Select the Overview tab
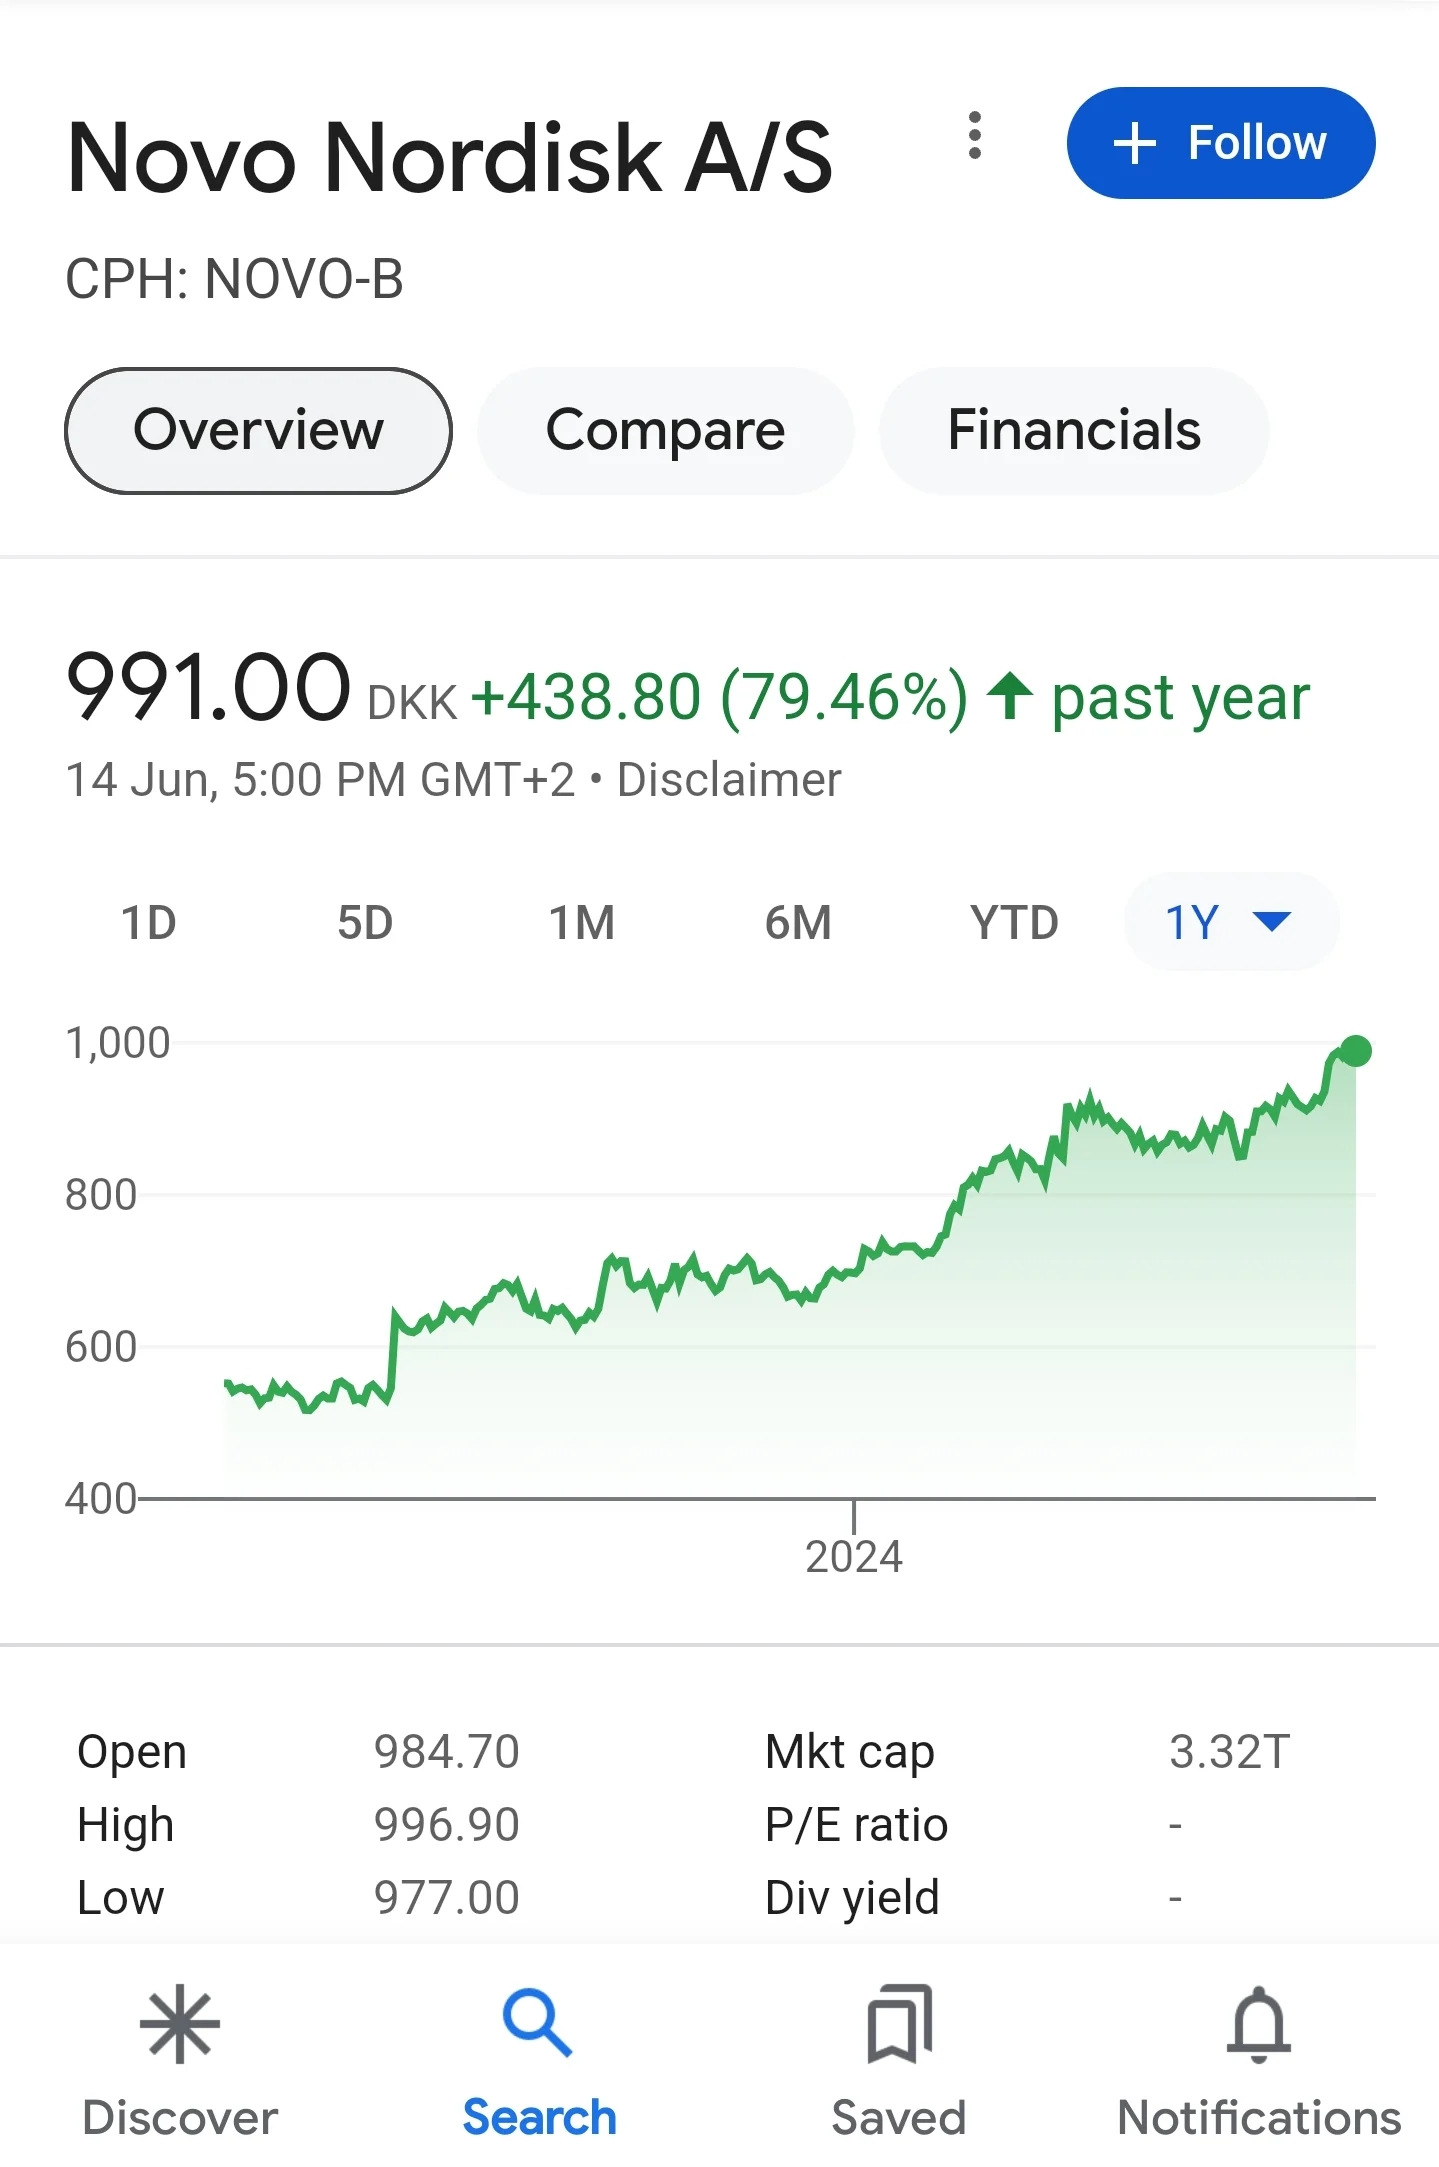This screenshot has width=1439, height=2167. pos(259,431)
